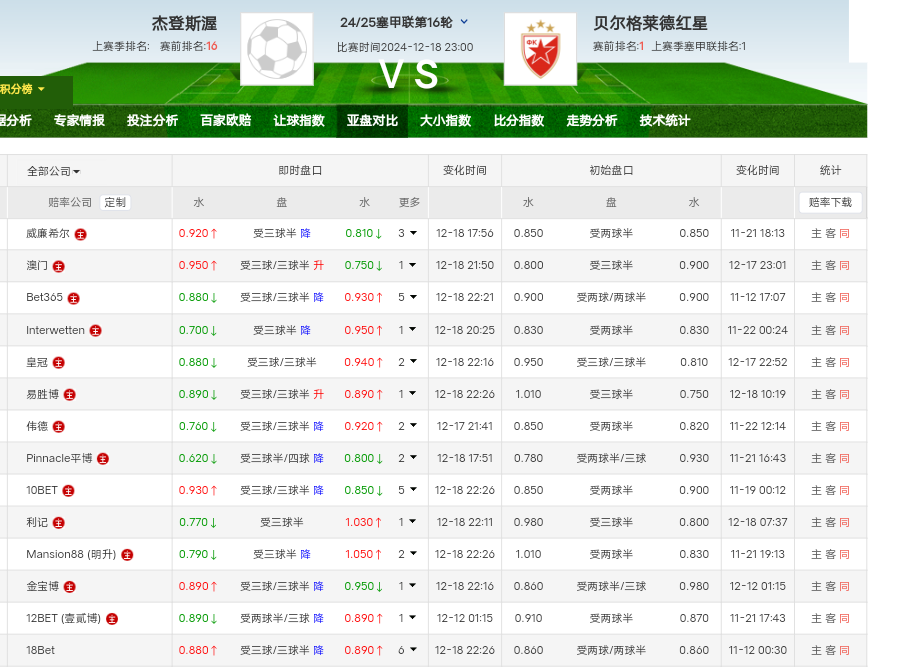Viewport: 905px width, 667px height.
Task: Select the 亚盘对比 tab
Action: pyautogui.click(x=372, y=121)
